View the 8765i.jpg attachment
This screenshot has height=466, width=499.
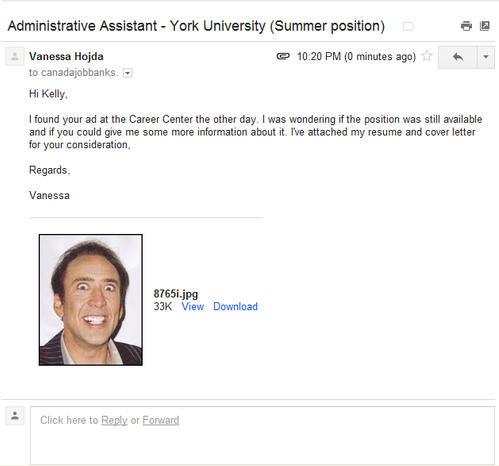(193, 306)
